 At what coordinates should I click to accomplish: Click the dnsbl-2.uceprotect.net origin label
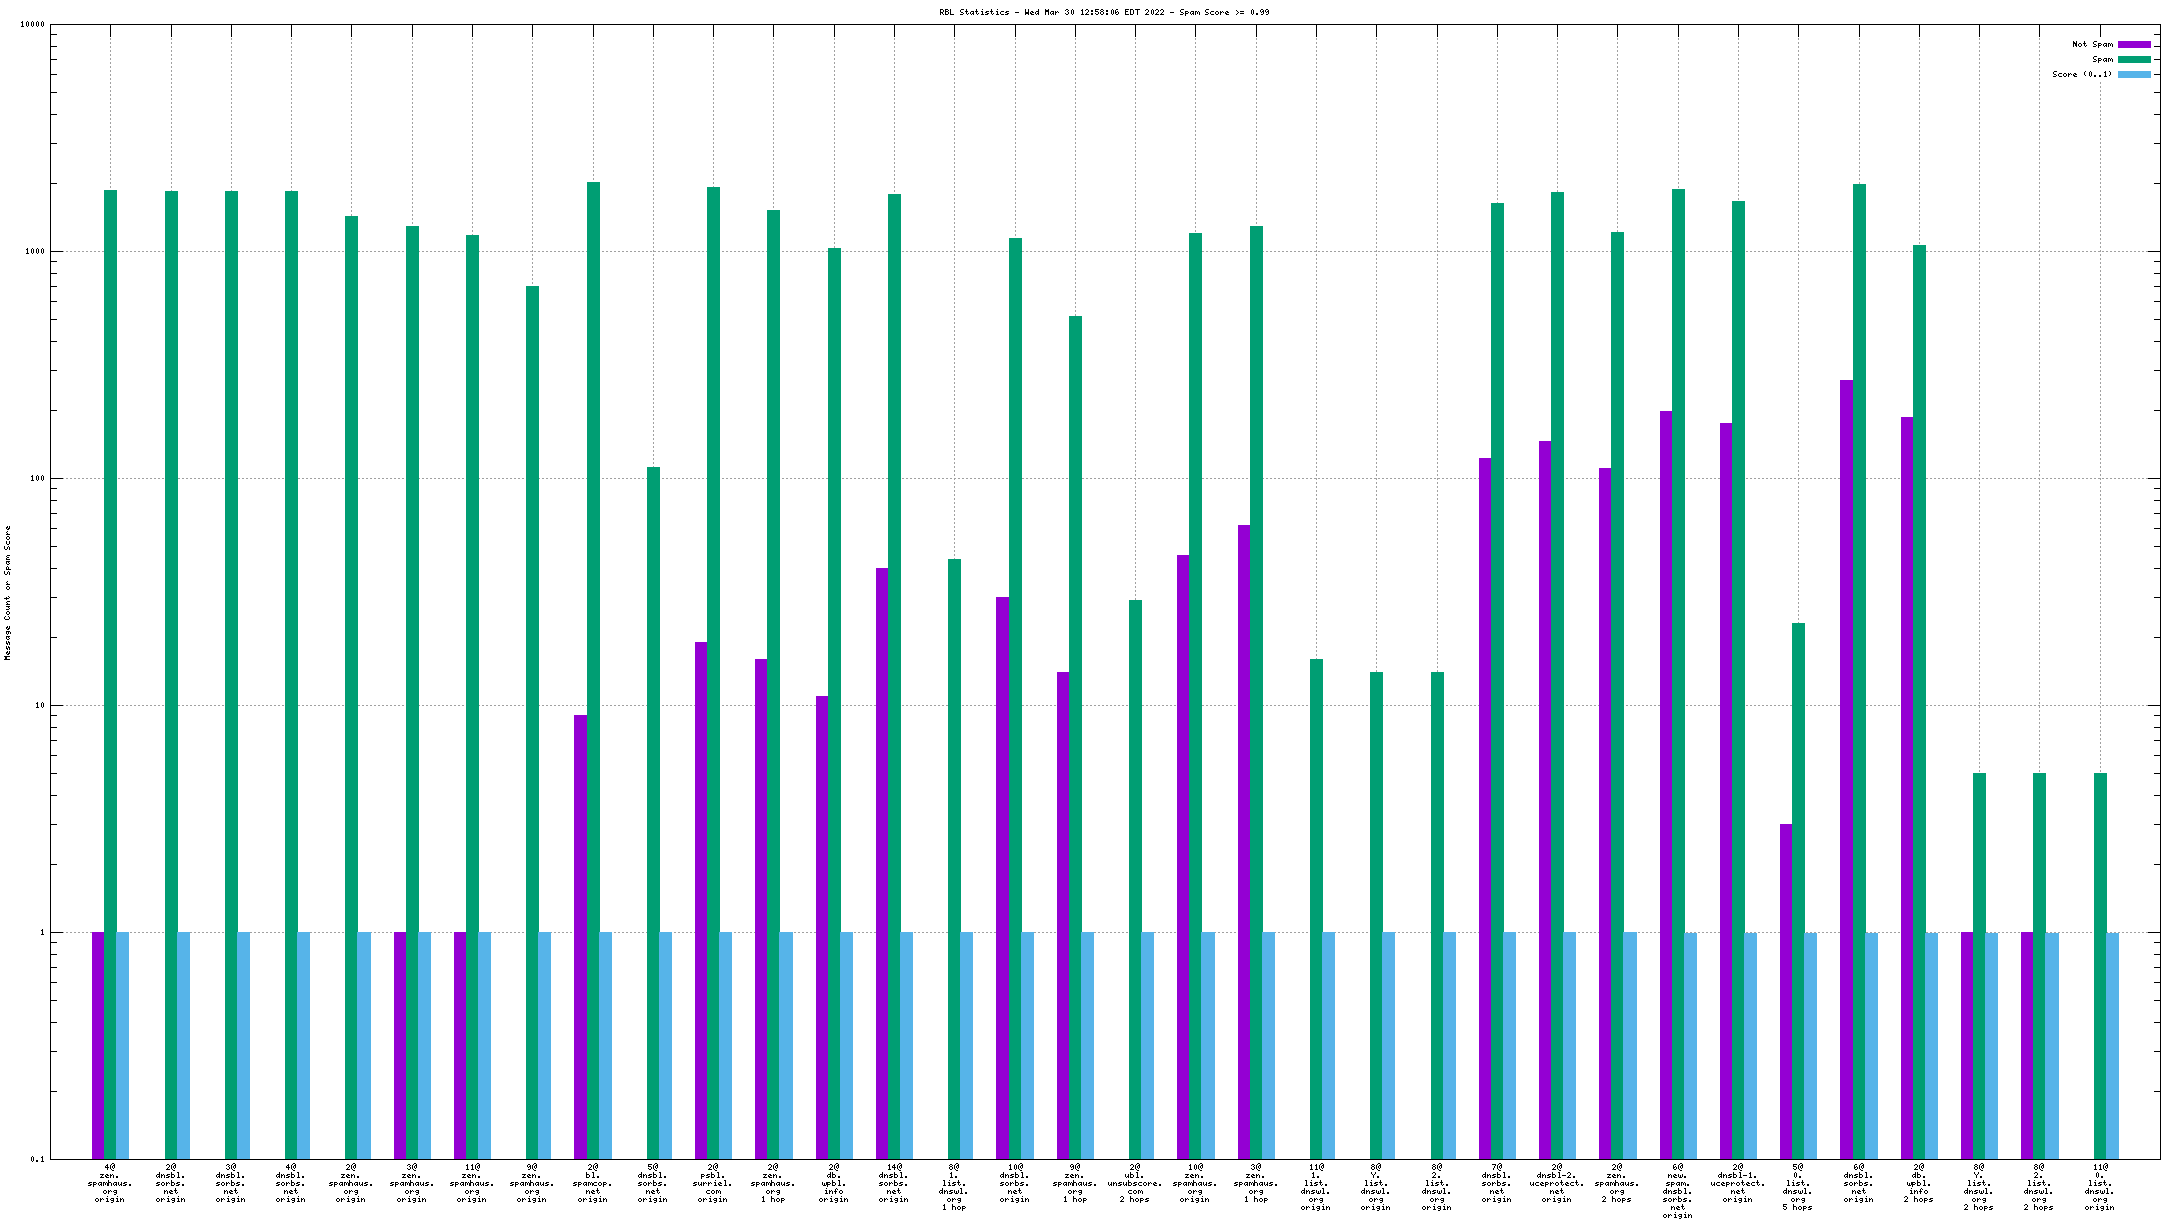tap(1557, 1183)
